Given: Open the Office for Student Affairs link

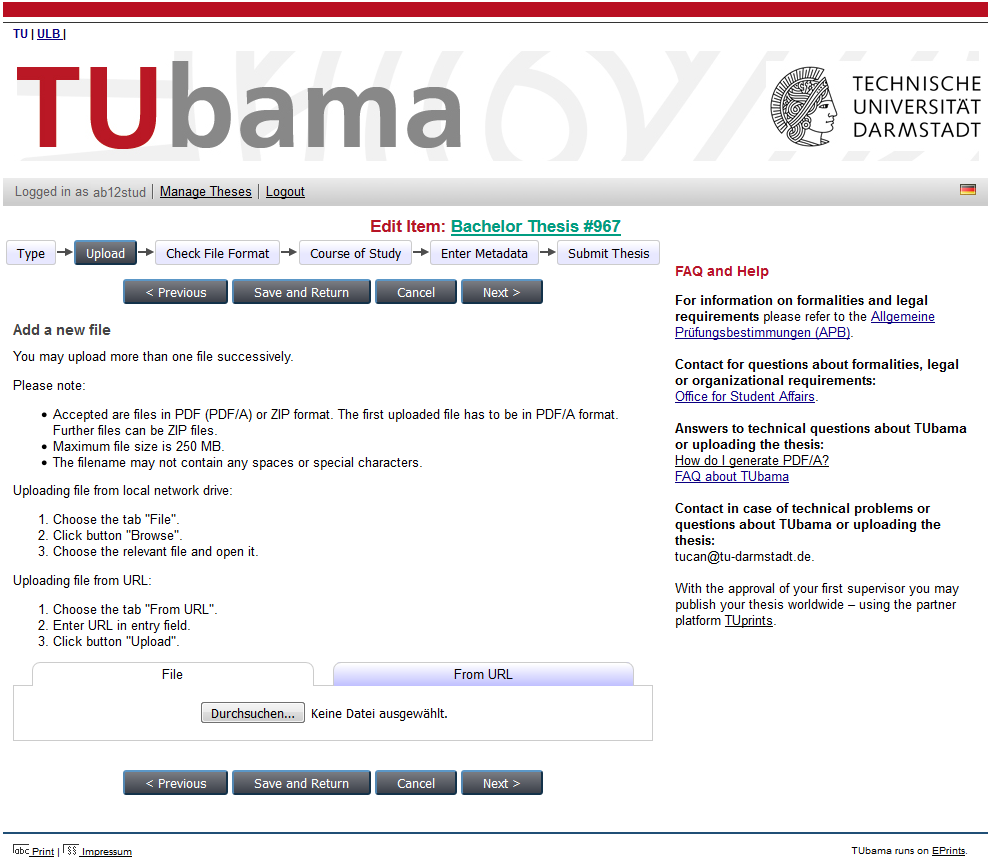Looking at the screenshot, I should click(745, 397).
